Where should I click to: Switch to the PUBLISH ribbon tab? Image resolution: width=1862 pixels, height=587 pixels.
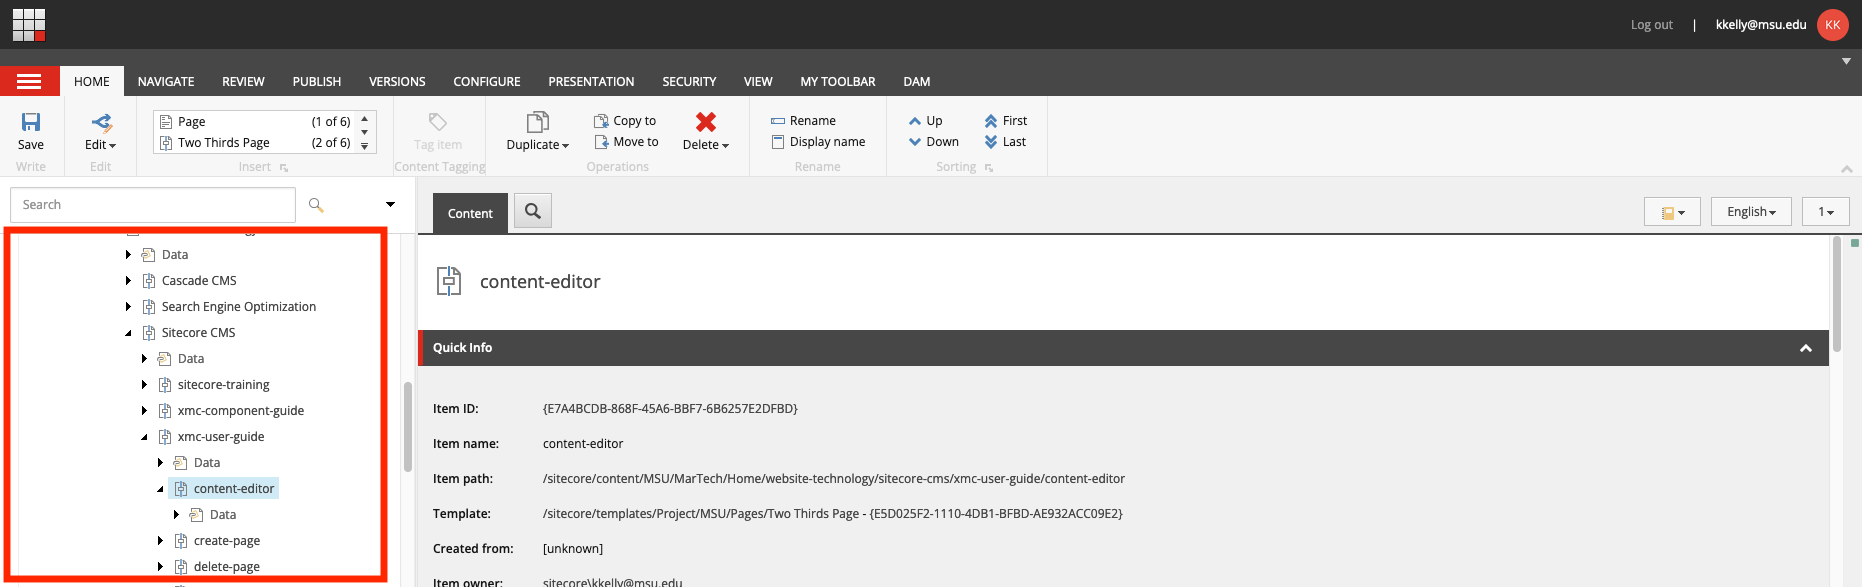click(316, 82)
